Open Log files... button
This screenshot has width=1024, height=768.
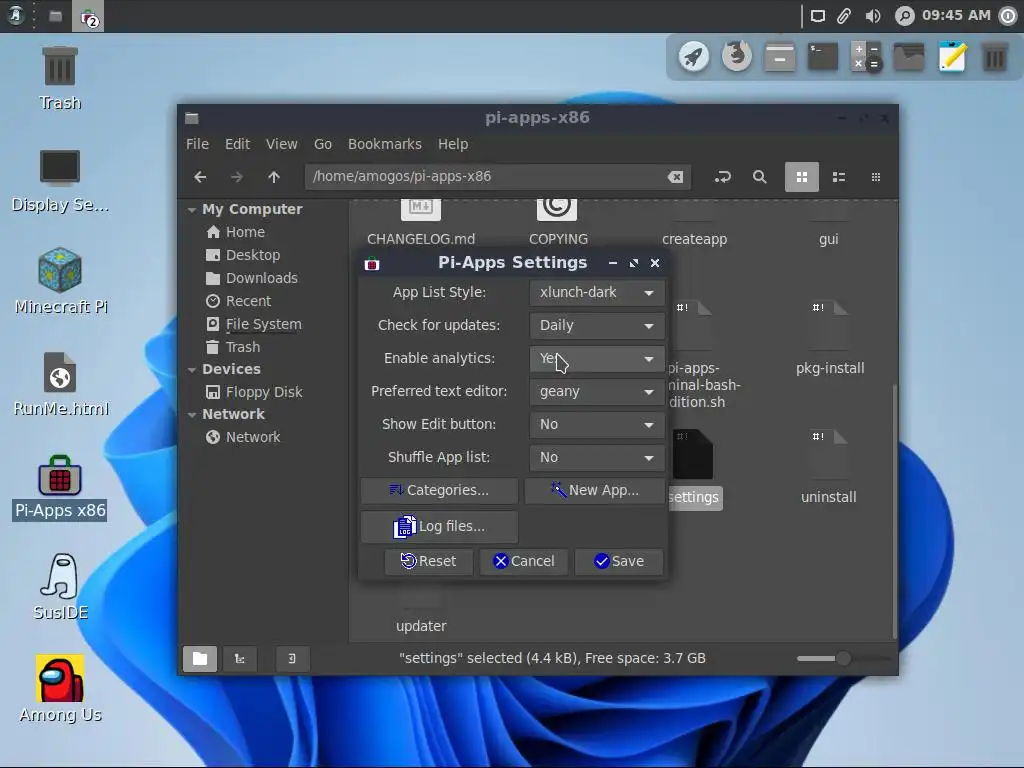[x=440, y=526]
